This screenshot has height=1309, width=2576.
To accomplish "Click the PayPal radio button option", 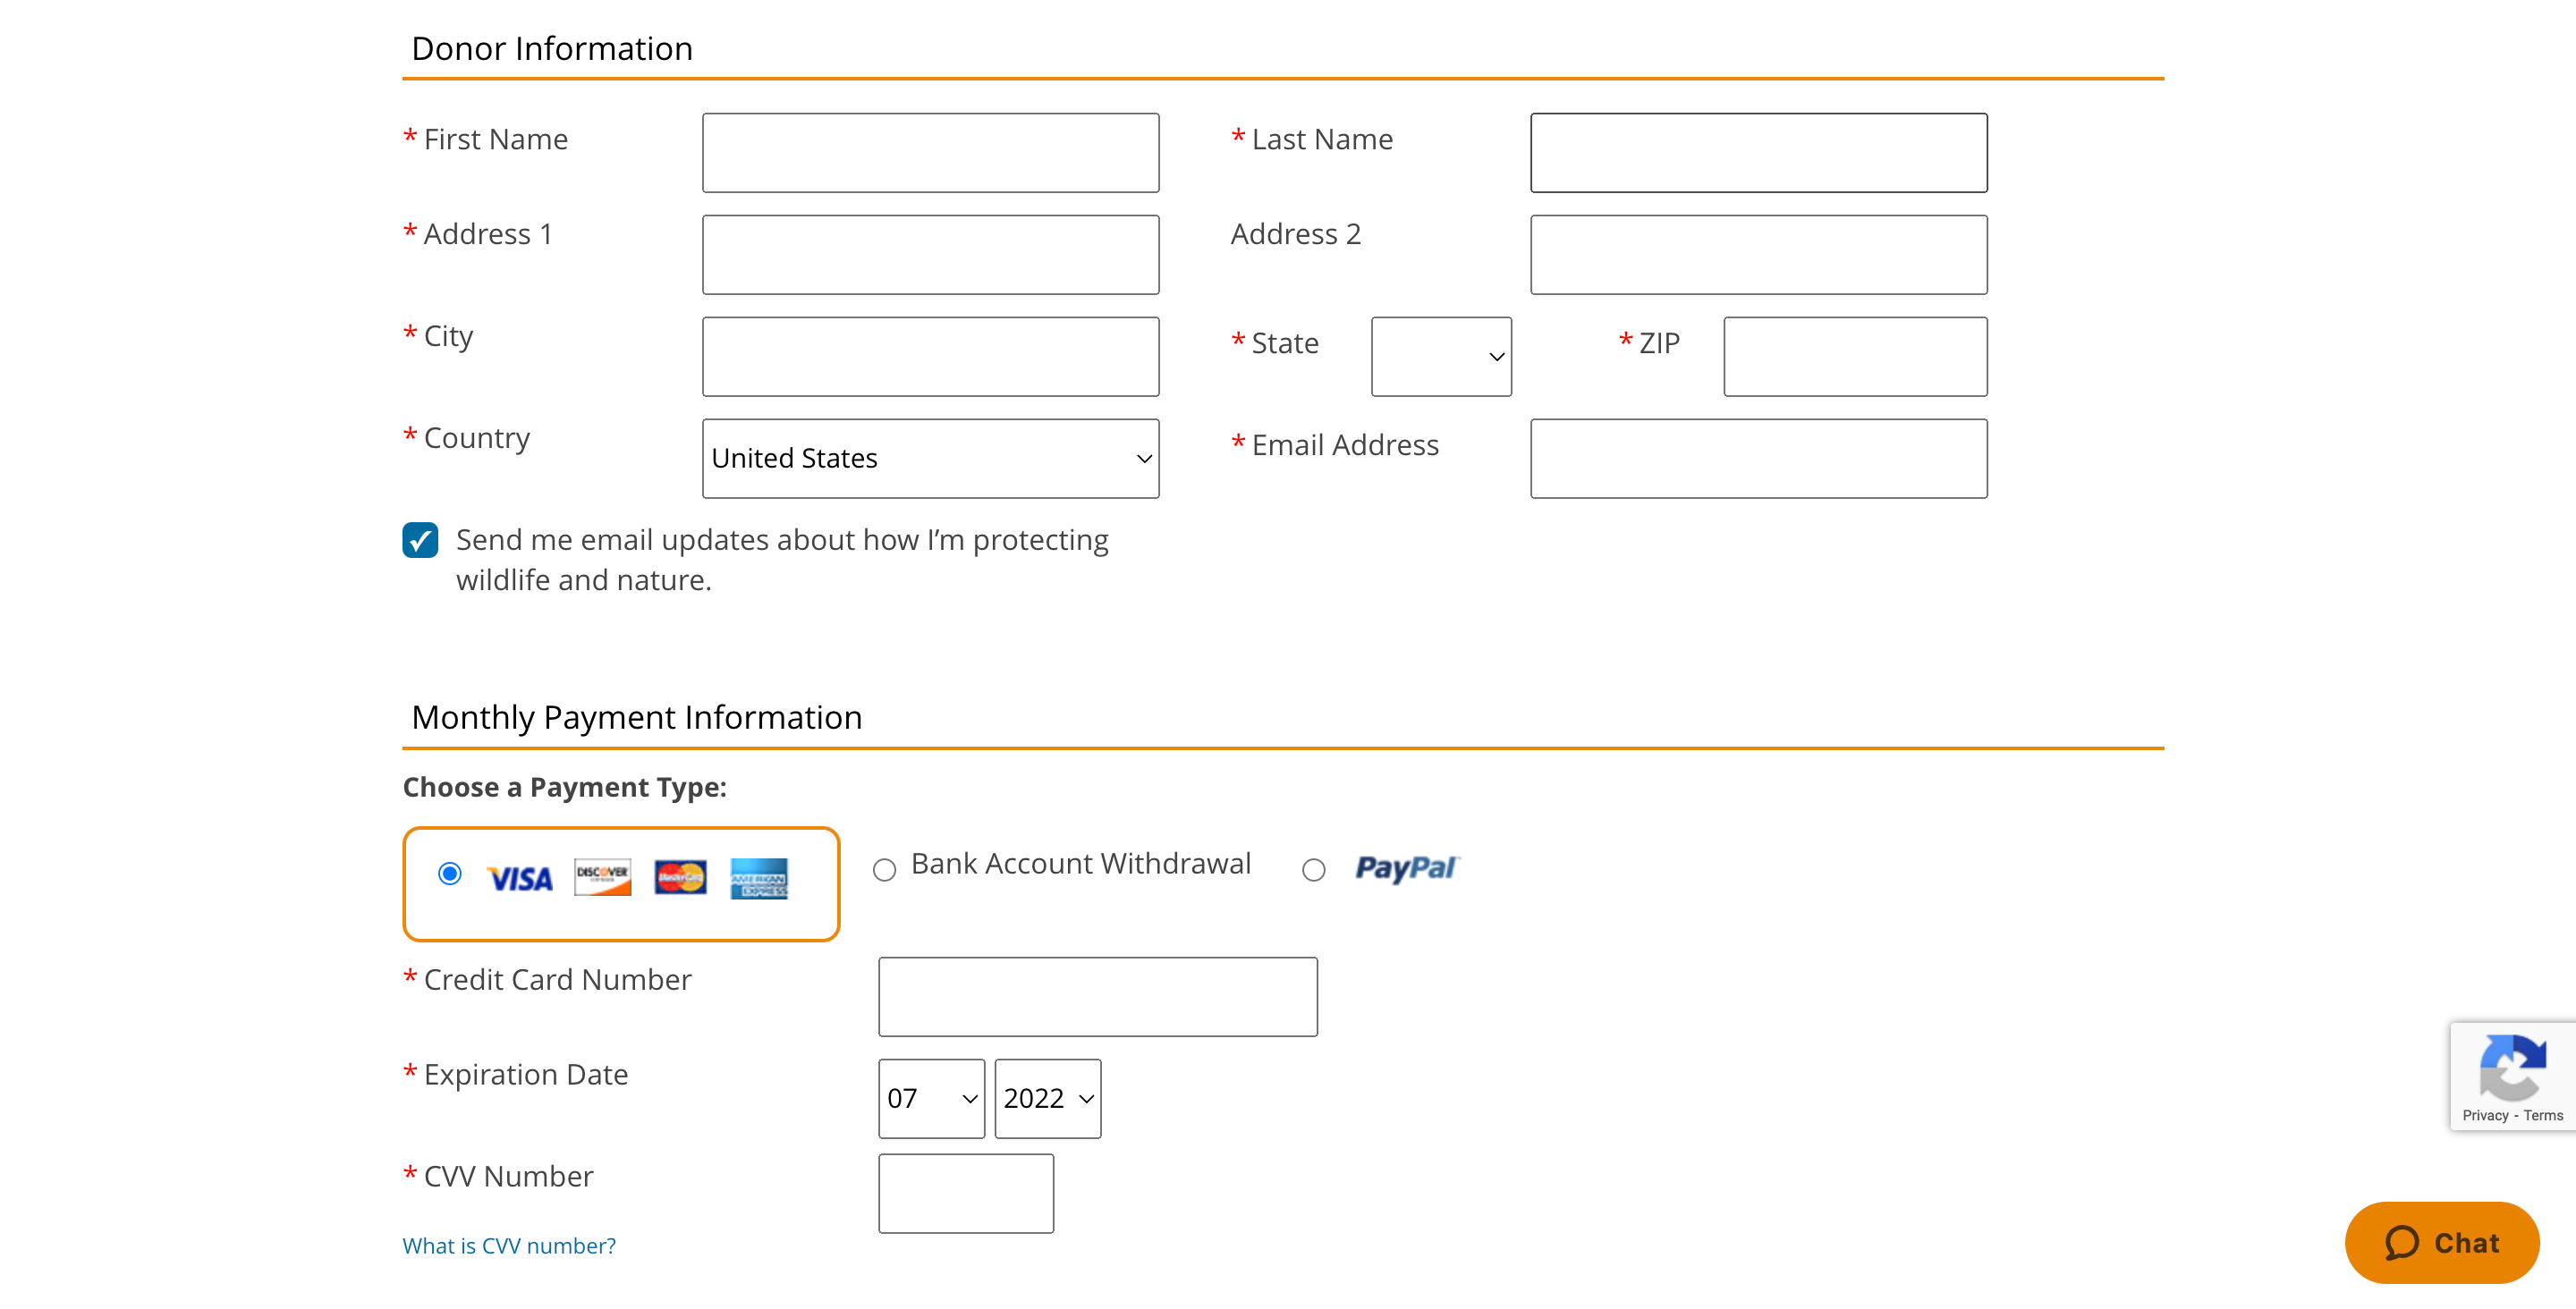I will [1314, 870].
